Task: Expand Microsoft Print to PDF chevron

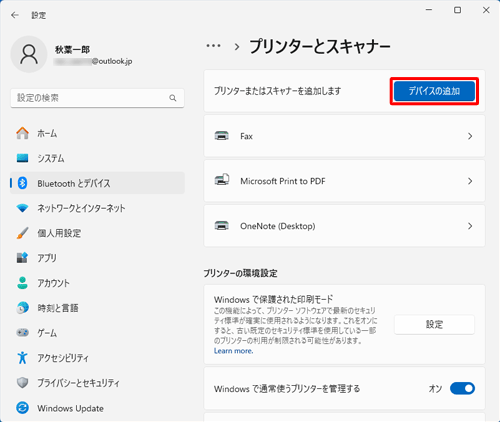Action: pyautogui.click(x=470, y=181)
